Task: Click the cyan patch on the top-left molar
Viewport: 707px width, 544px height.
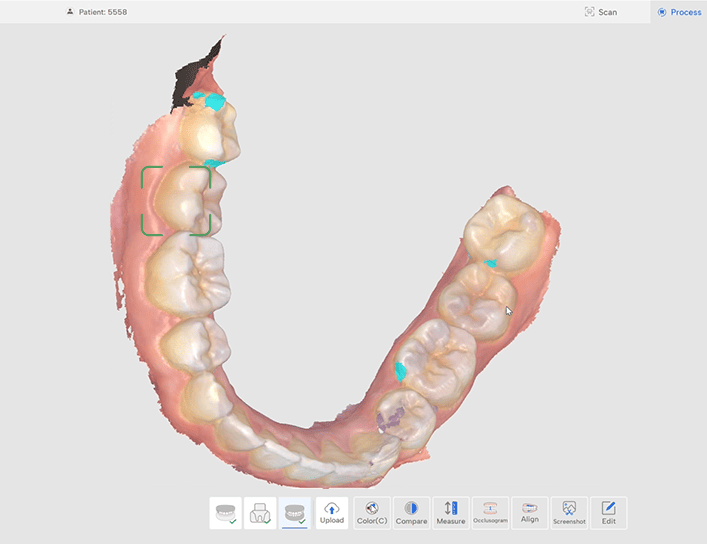Action: [211, 100]
